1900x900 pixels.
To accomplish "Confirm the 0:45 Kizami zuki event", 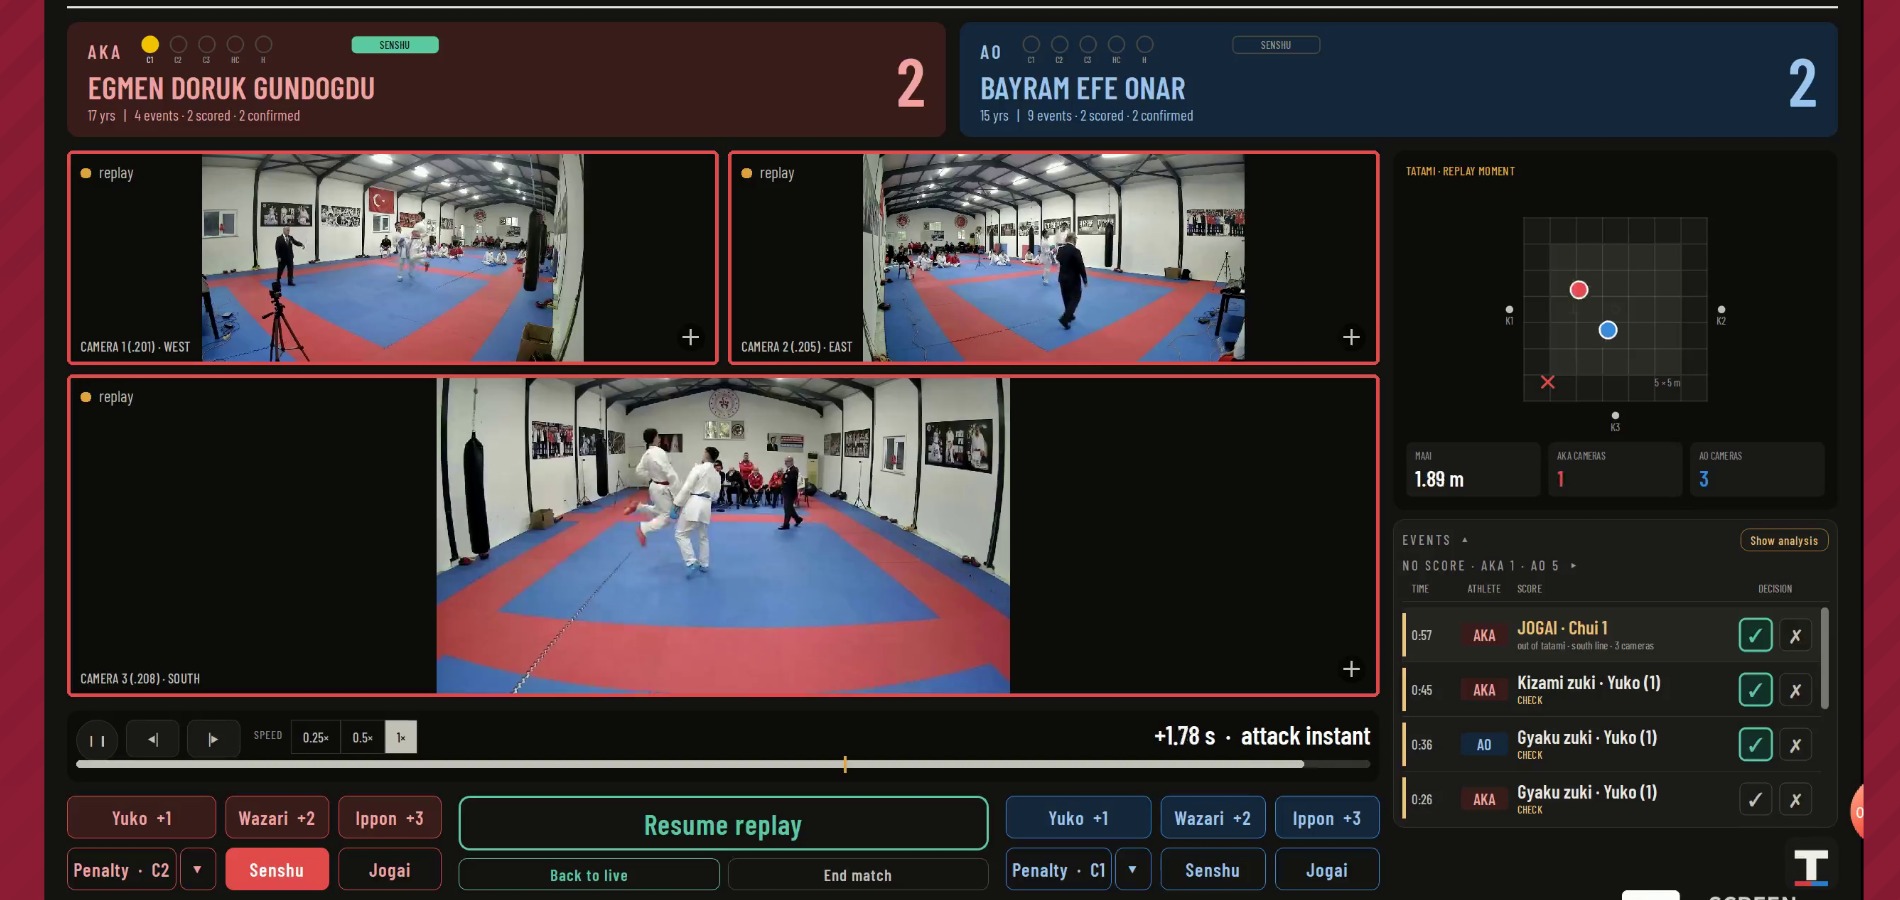I will pos(1755,690).
